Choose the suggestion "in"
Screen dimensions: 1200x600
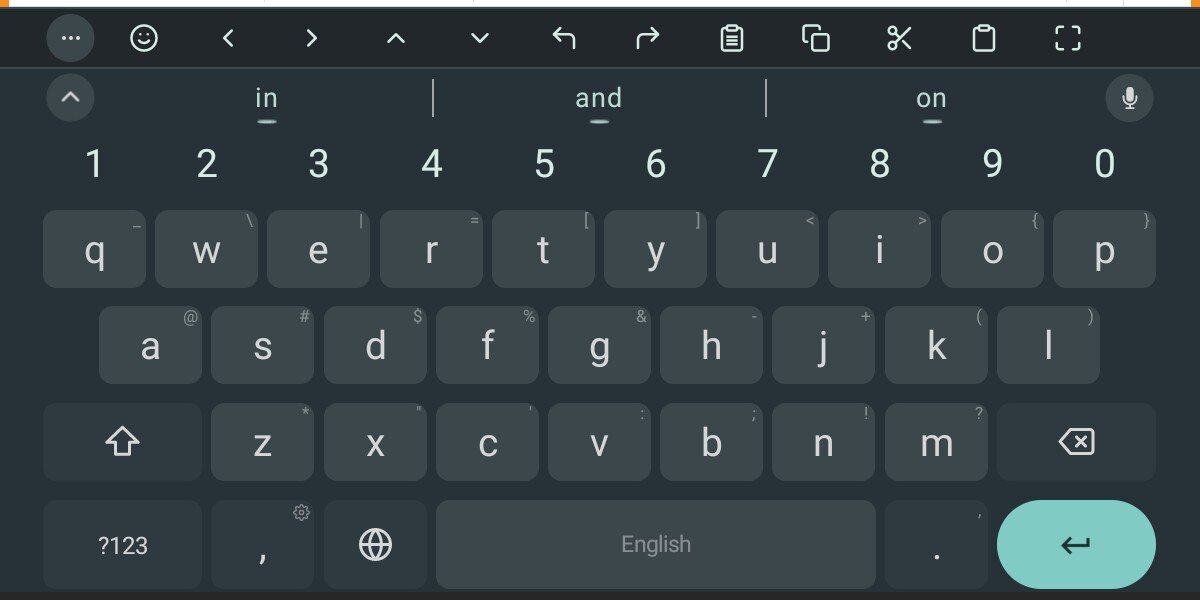click(x=266, y=98)
